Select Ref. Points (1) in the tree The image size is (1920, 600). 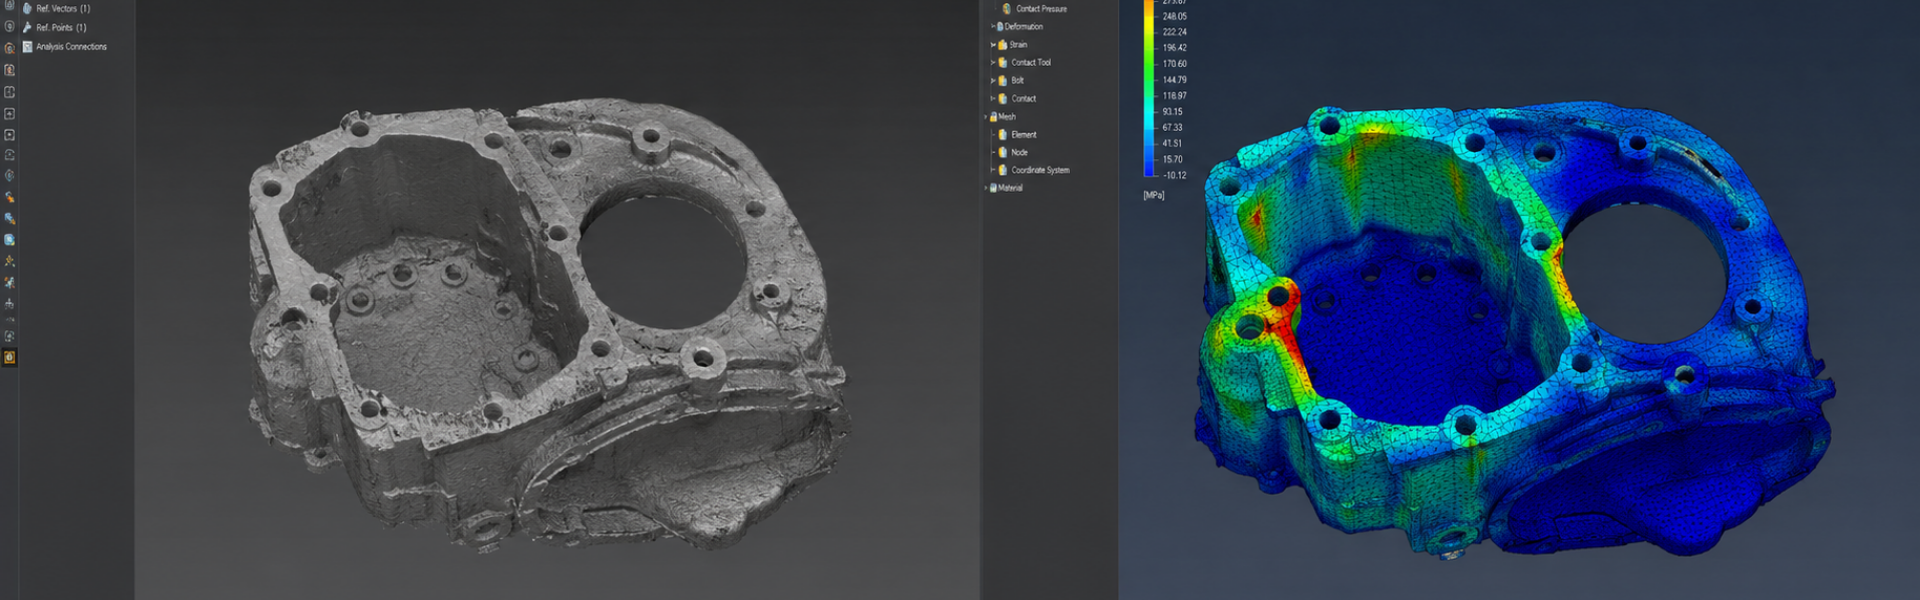coord(61,27)
